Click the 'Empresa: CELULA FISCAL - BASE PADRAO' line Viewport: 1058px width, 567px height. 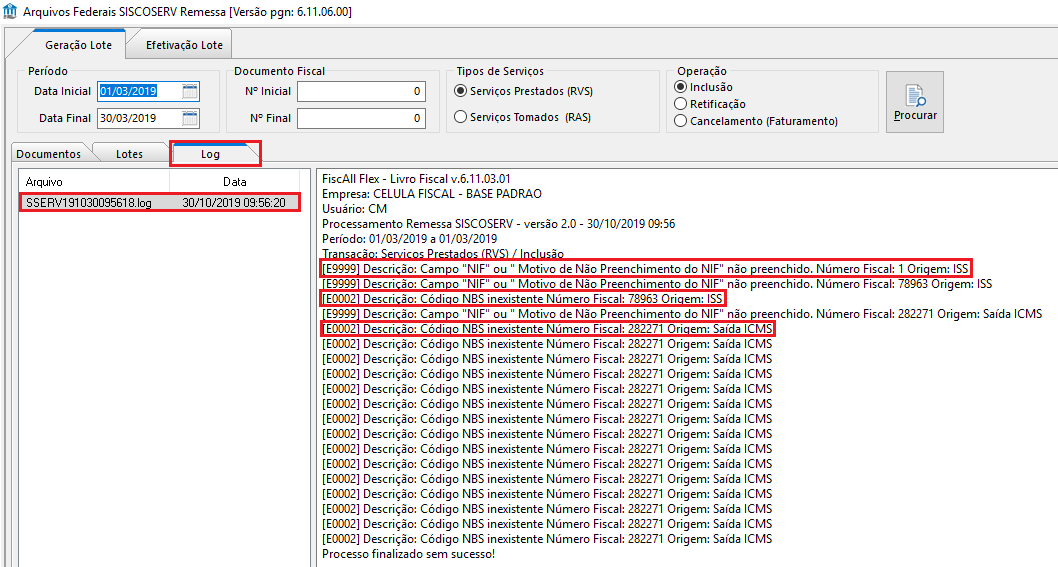(x=432, y=194)
